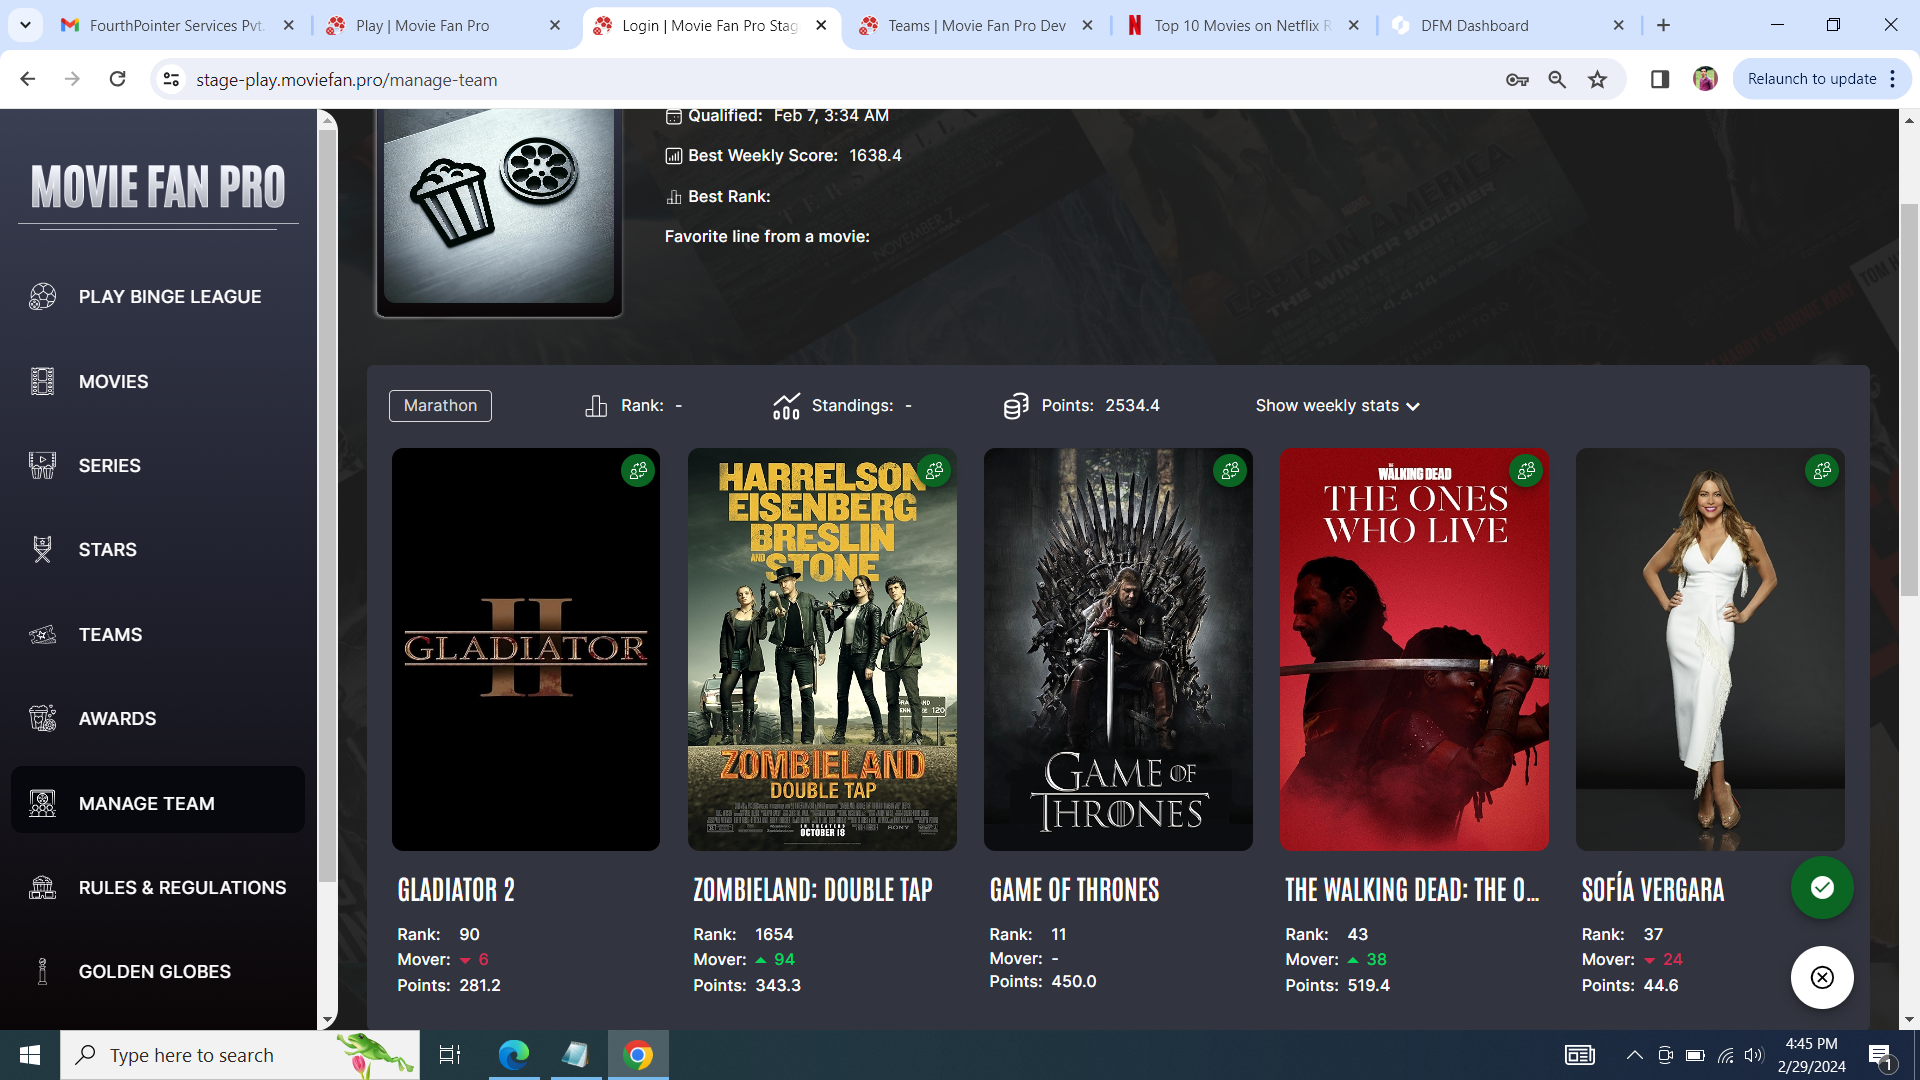This screenshot has height=1080, width=1920.
Task: Click the Rank podium icon
Action: coord(596,406)
